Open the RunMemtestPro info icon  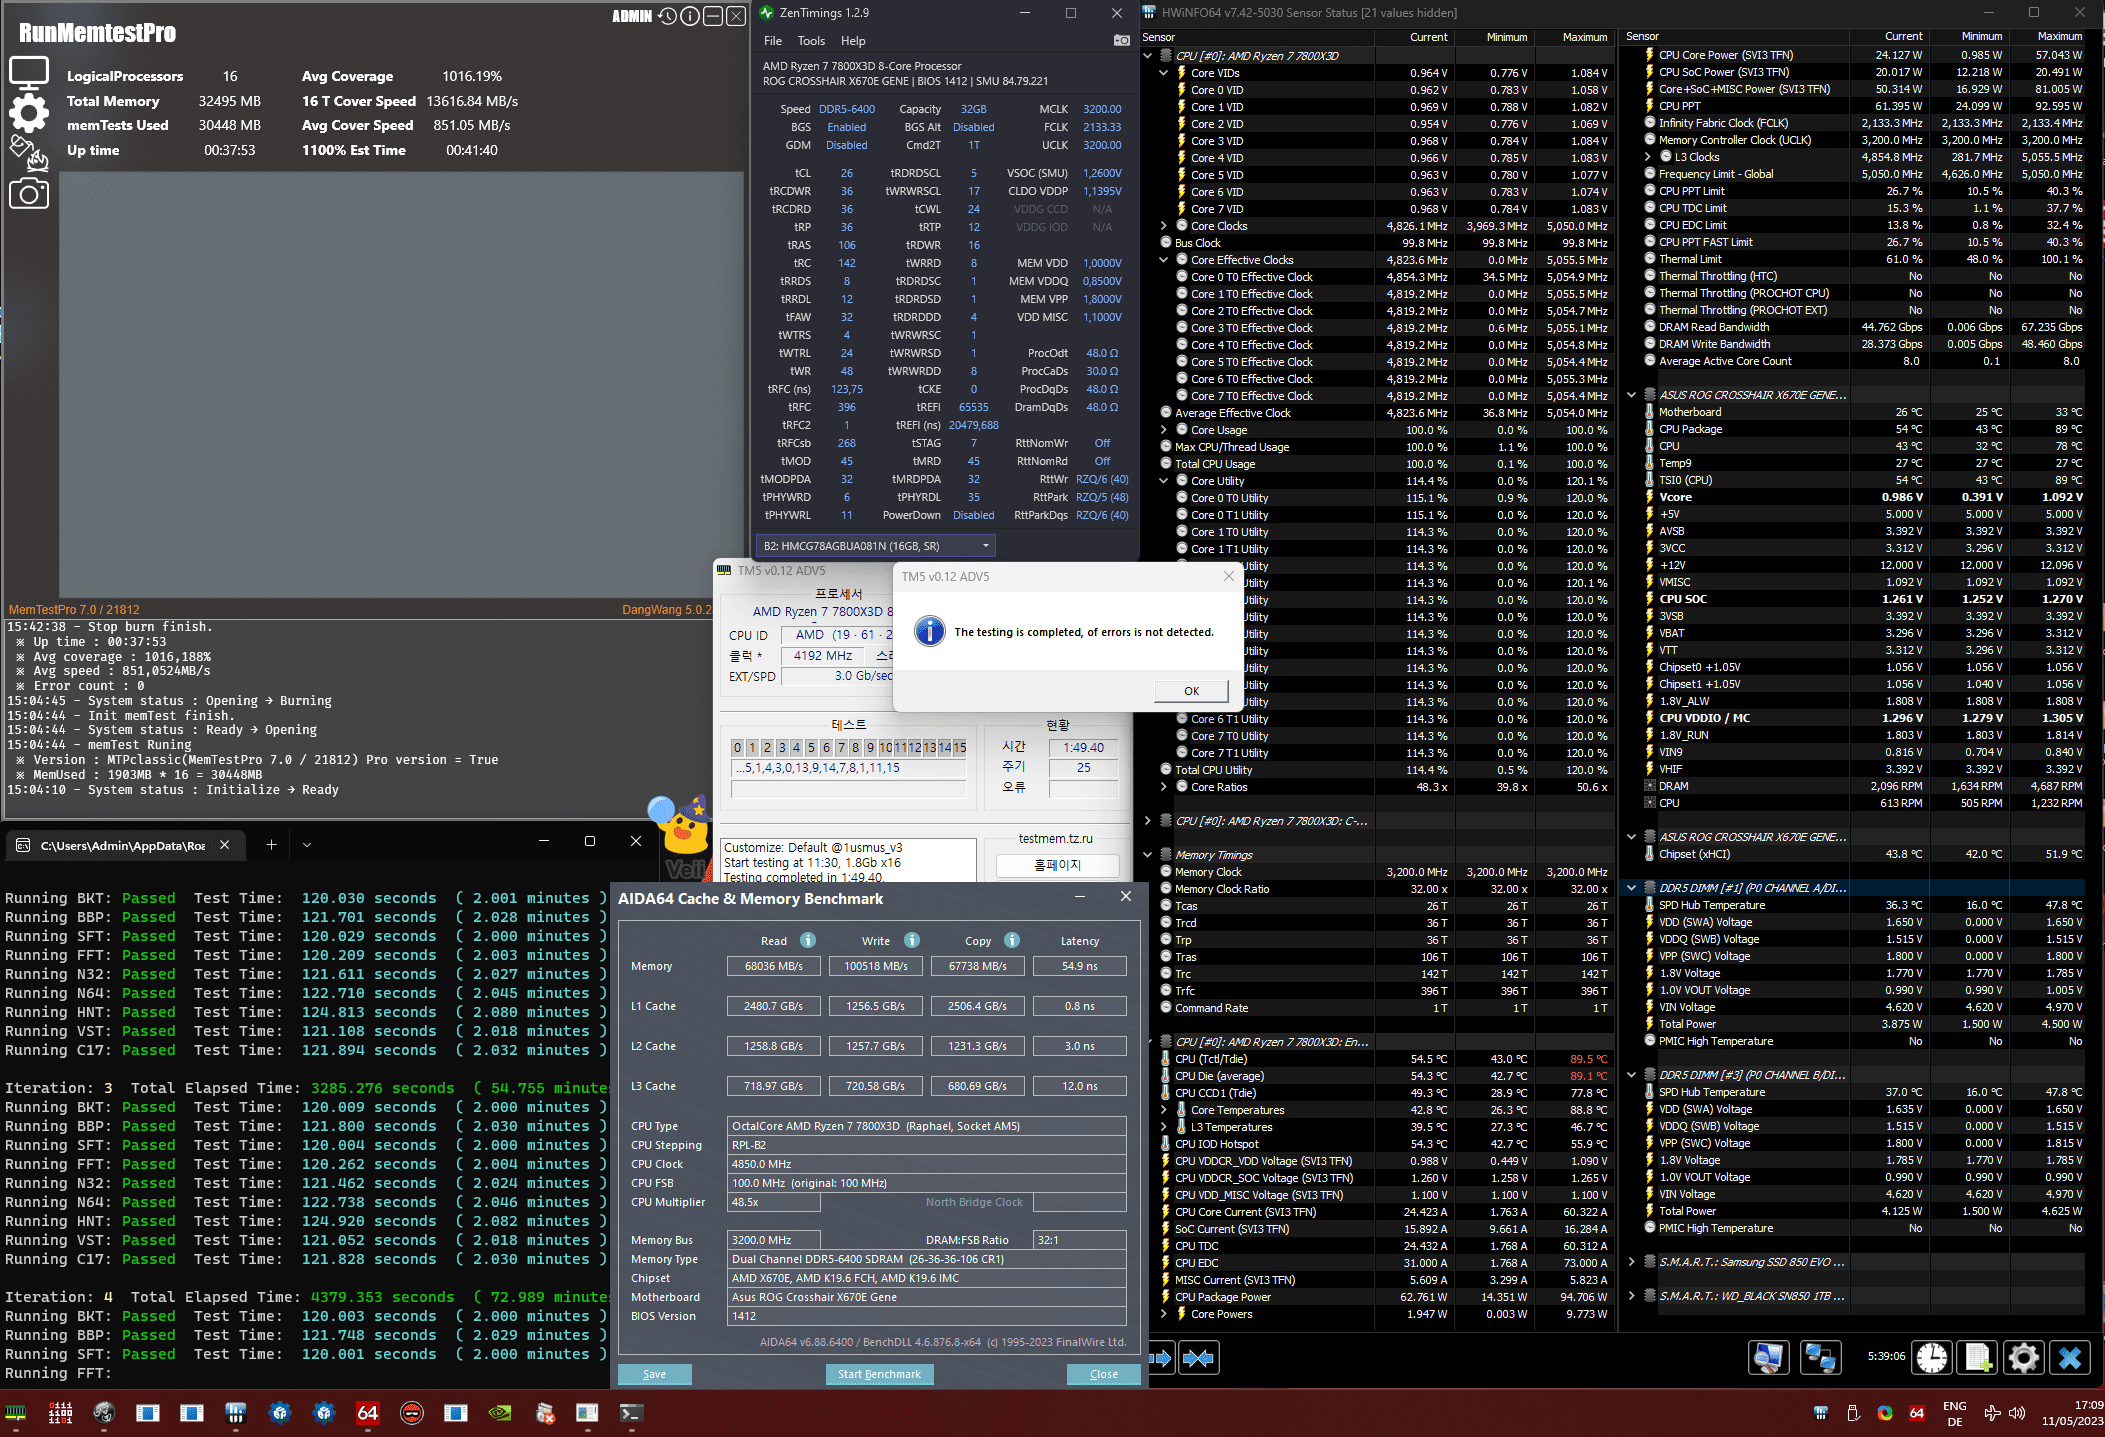690,16
